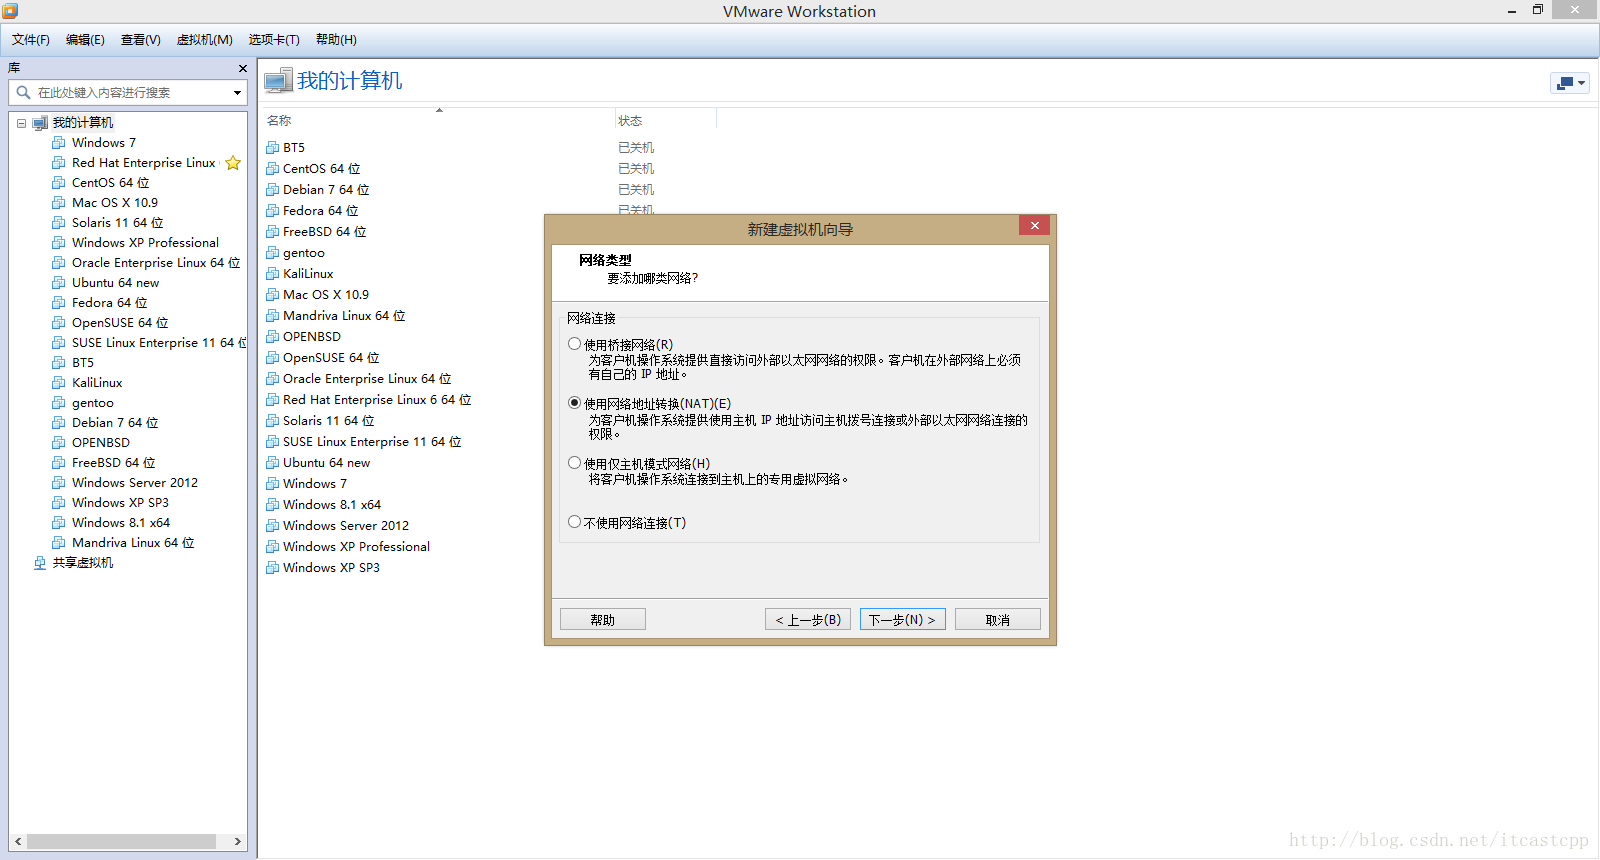The width and height of the screenshot is (1600, 860).
Task: Click the 下一步(N) next button
Action: (902, 619)
